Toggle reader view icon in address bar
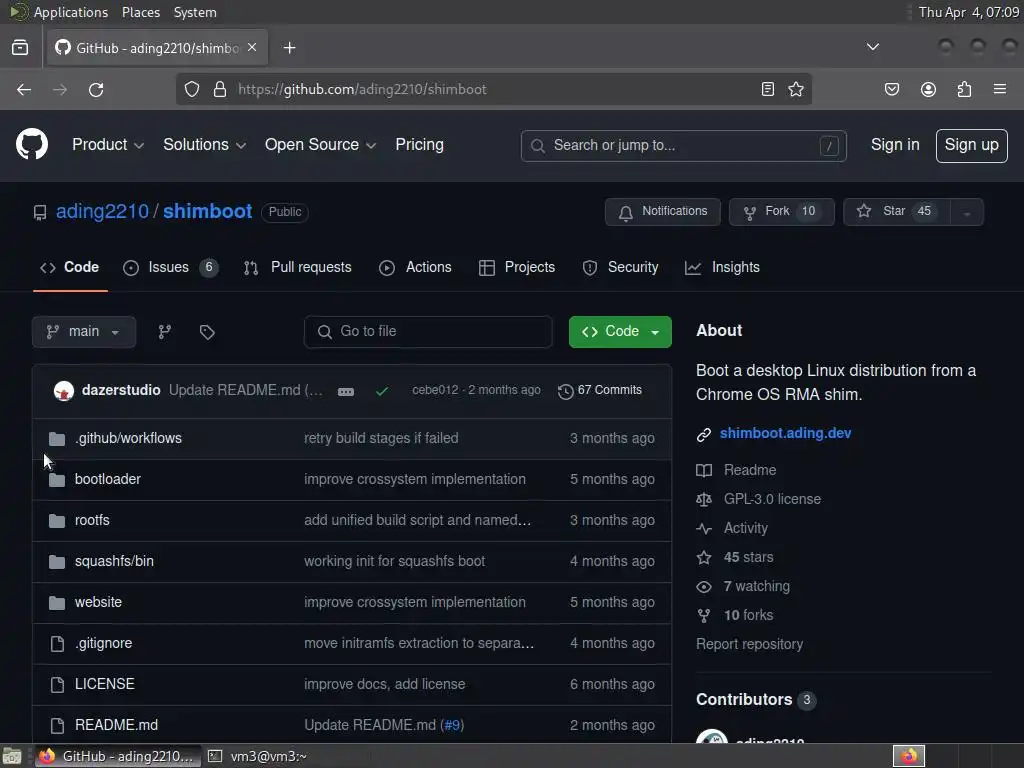The width and height of the screenshot is (1024, 768). 768,89
